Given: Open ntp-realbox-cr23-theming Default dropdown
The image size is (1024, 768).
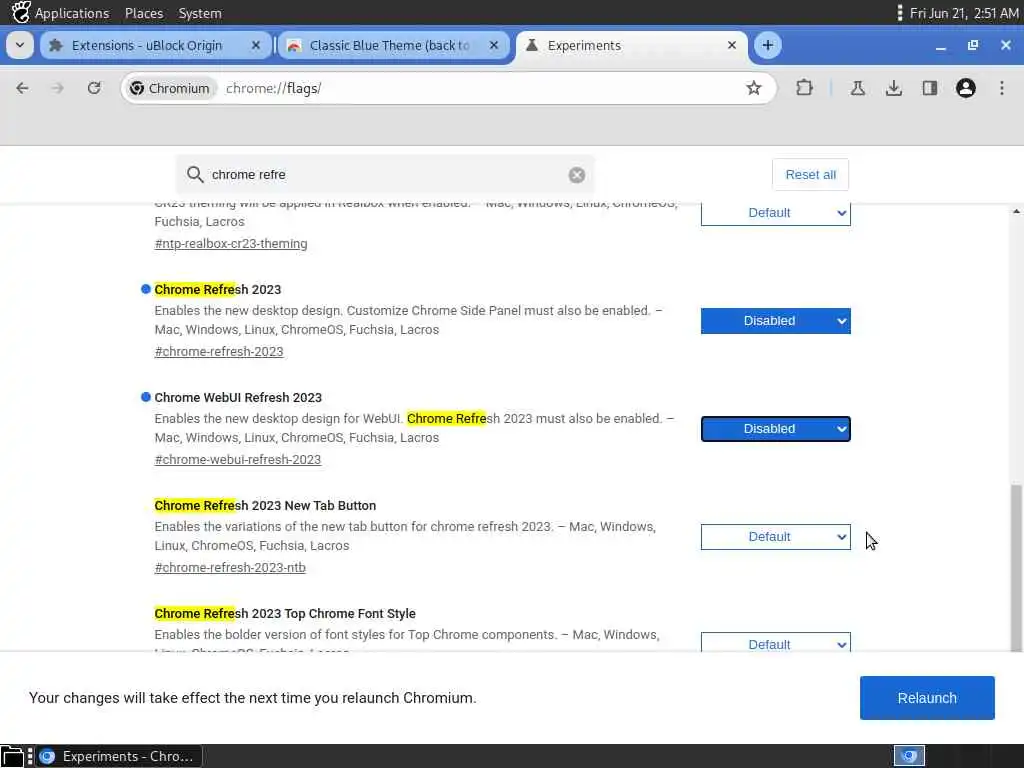Looking at the screenshot, I should tap(775, 213).
